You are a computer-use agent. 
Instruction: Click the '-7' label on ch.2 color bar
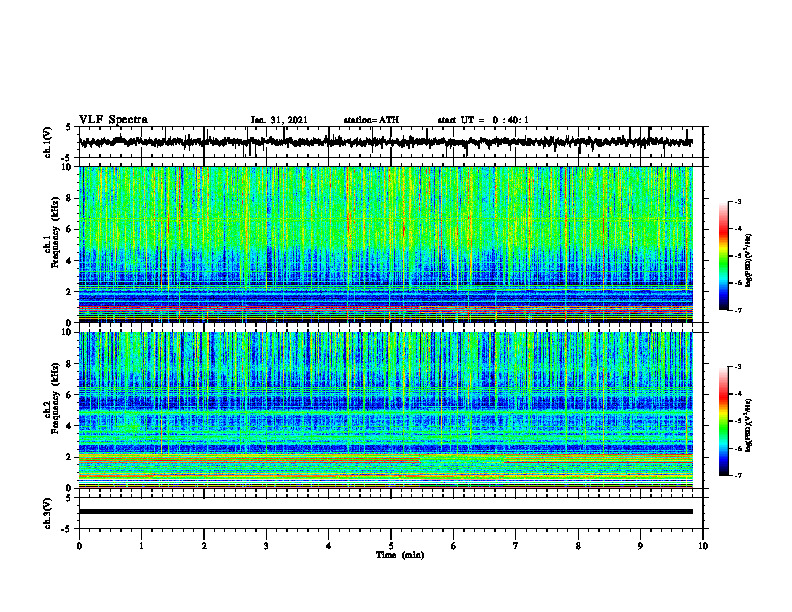737,475
